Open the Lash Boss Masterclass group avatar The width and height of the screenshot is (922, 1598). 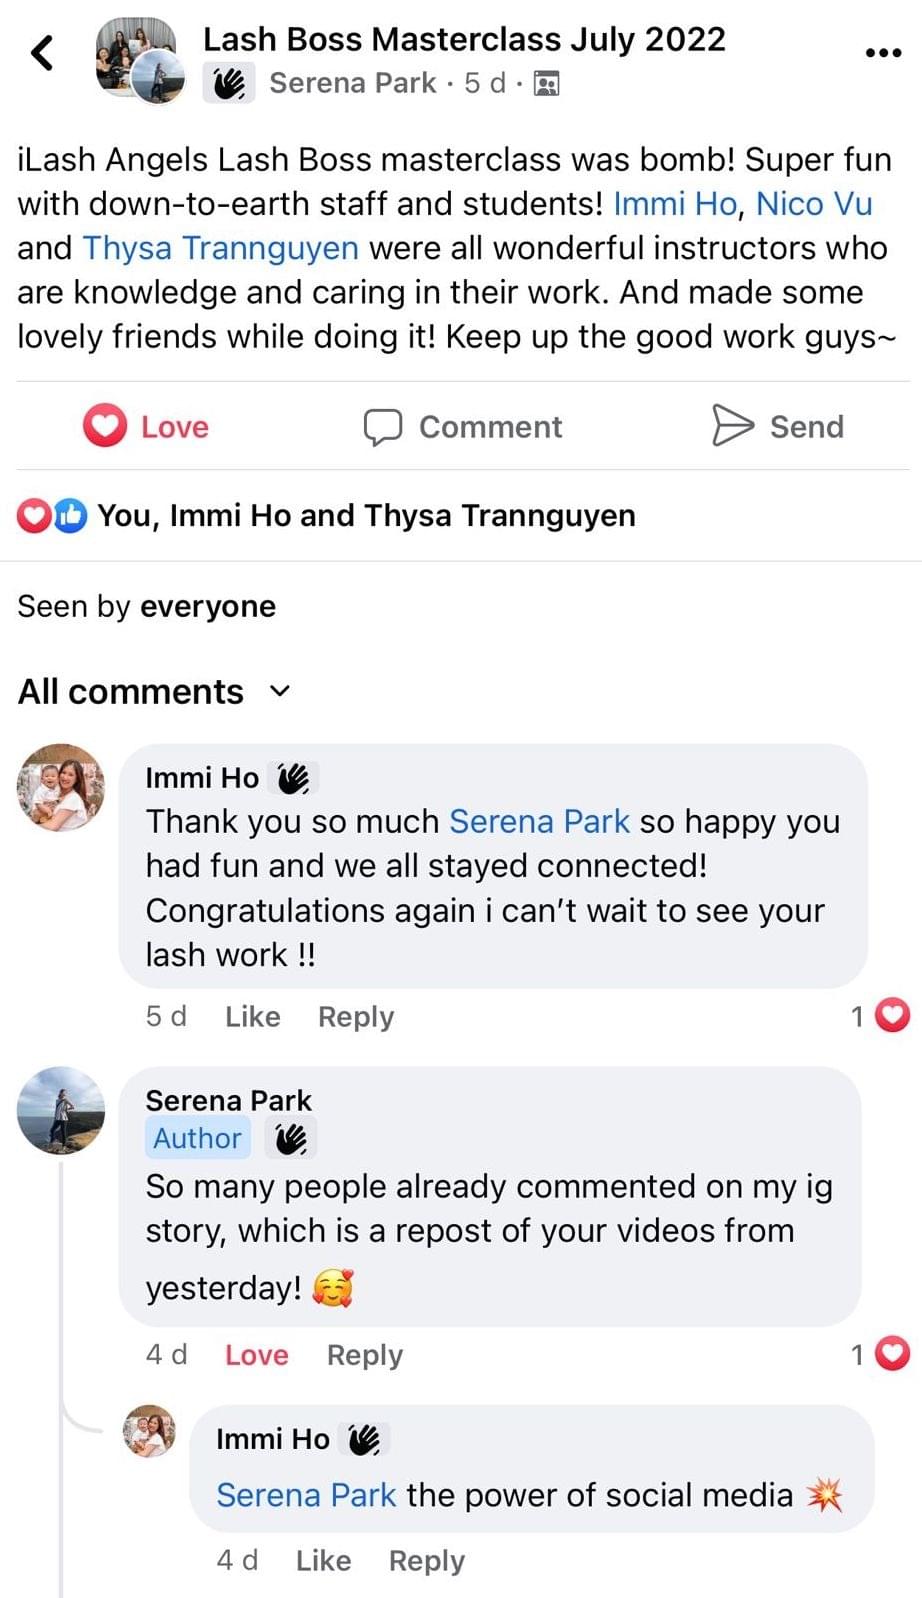click(140, 60)
